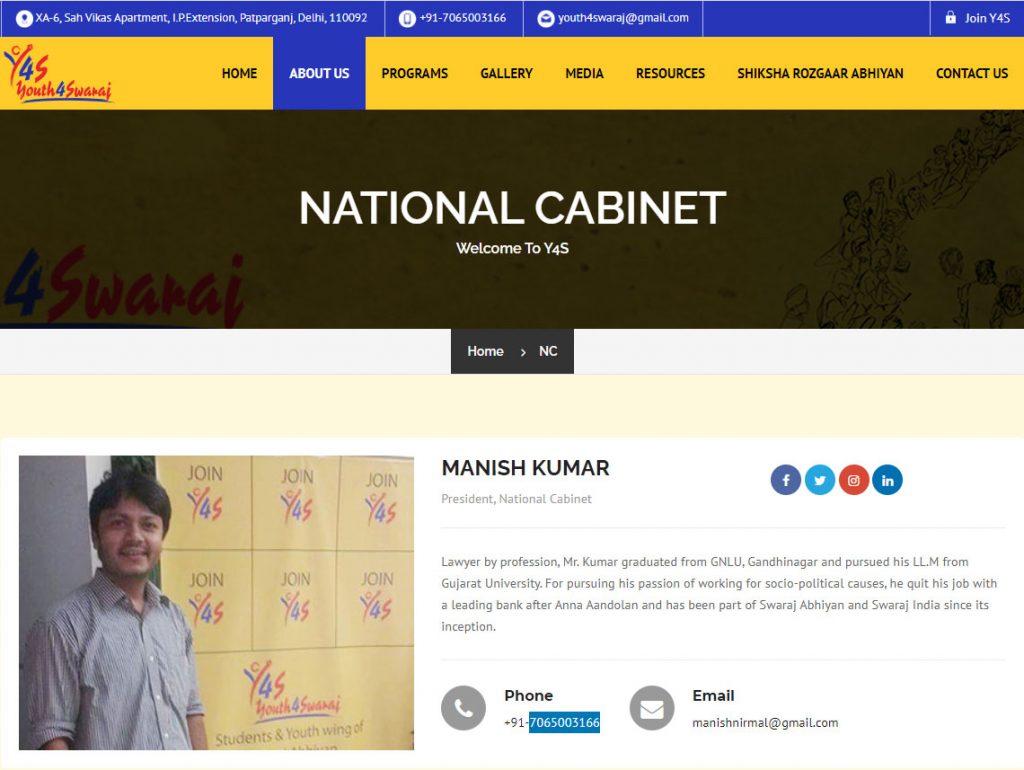Click the Join Y4S link
Screen dimensions: 1024x770
tap(987, 18)
